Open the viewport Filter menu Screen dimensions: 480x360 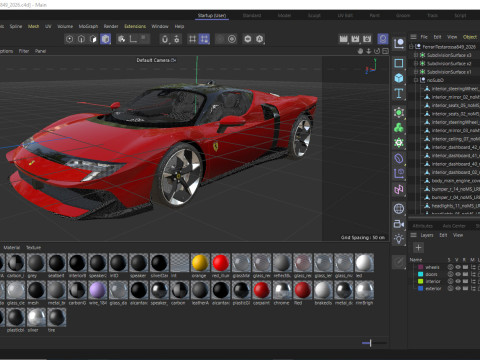(24, 51)
